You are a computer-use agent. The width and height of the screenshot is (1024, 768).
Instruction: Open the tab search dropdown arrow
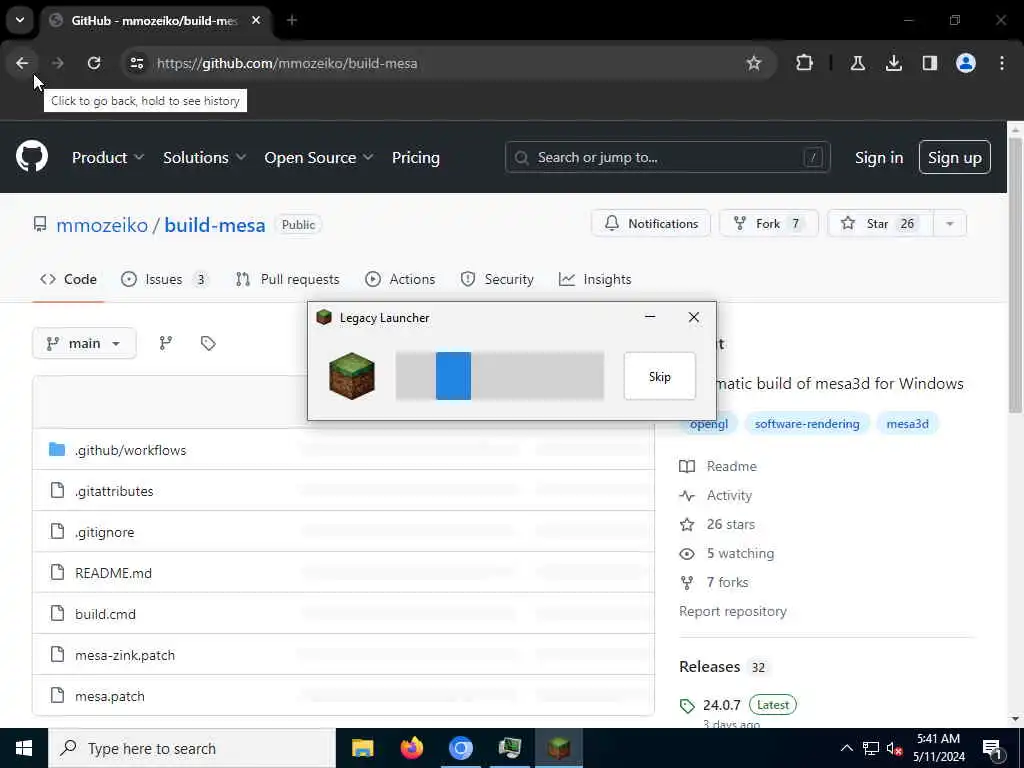point(20,20)
